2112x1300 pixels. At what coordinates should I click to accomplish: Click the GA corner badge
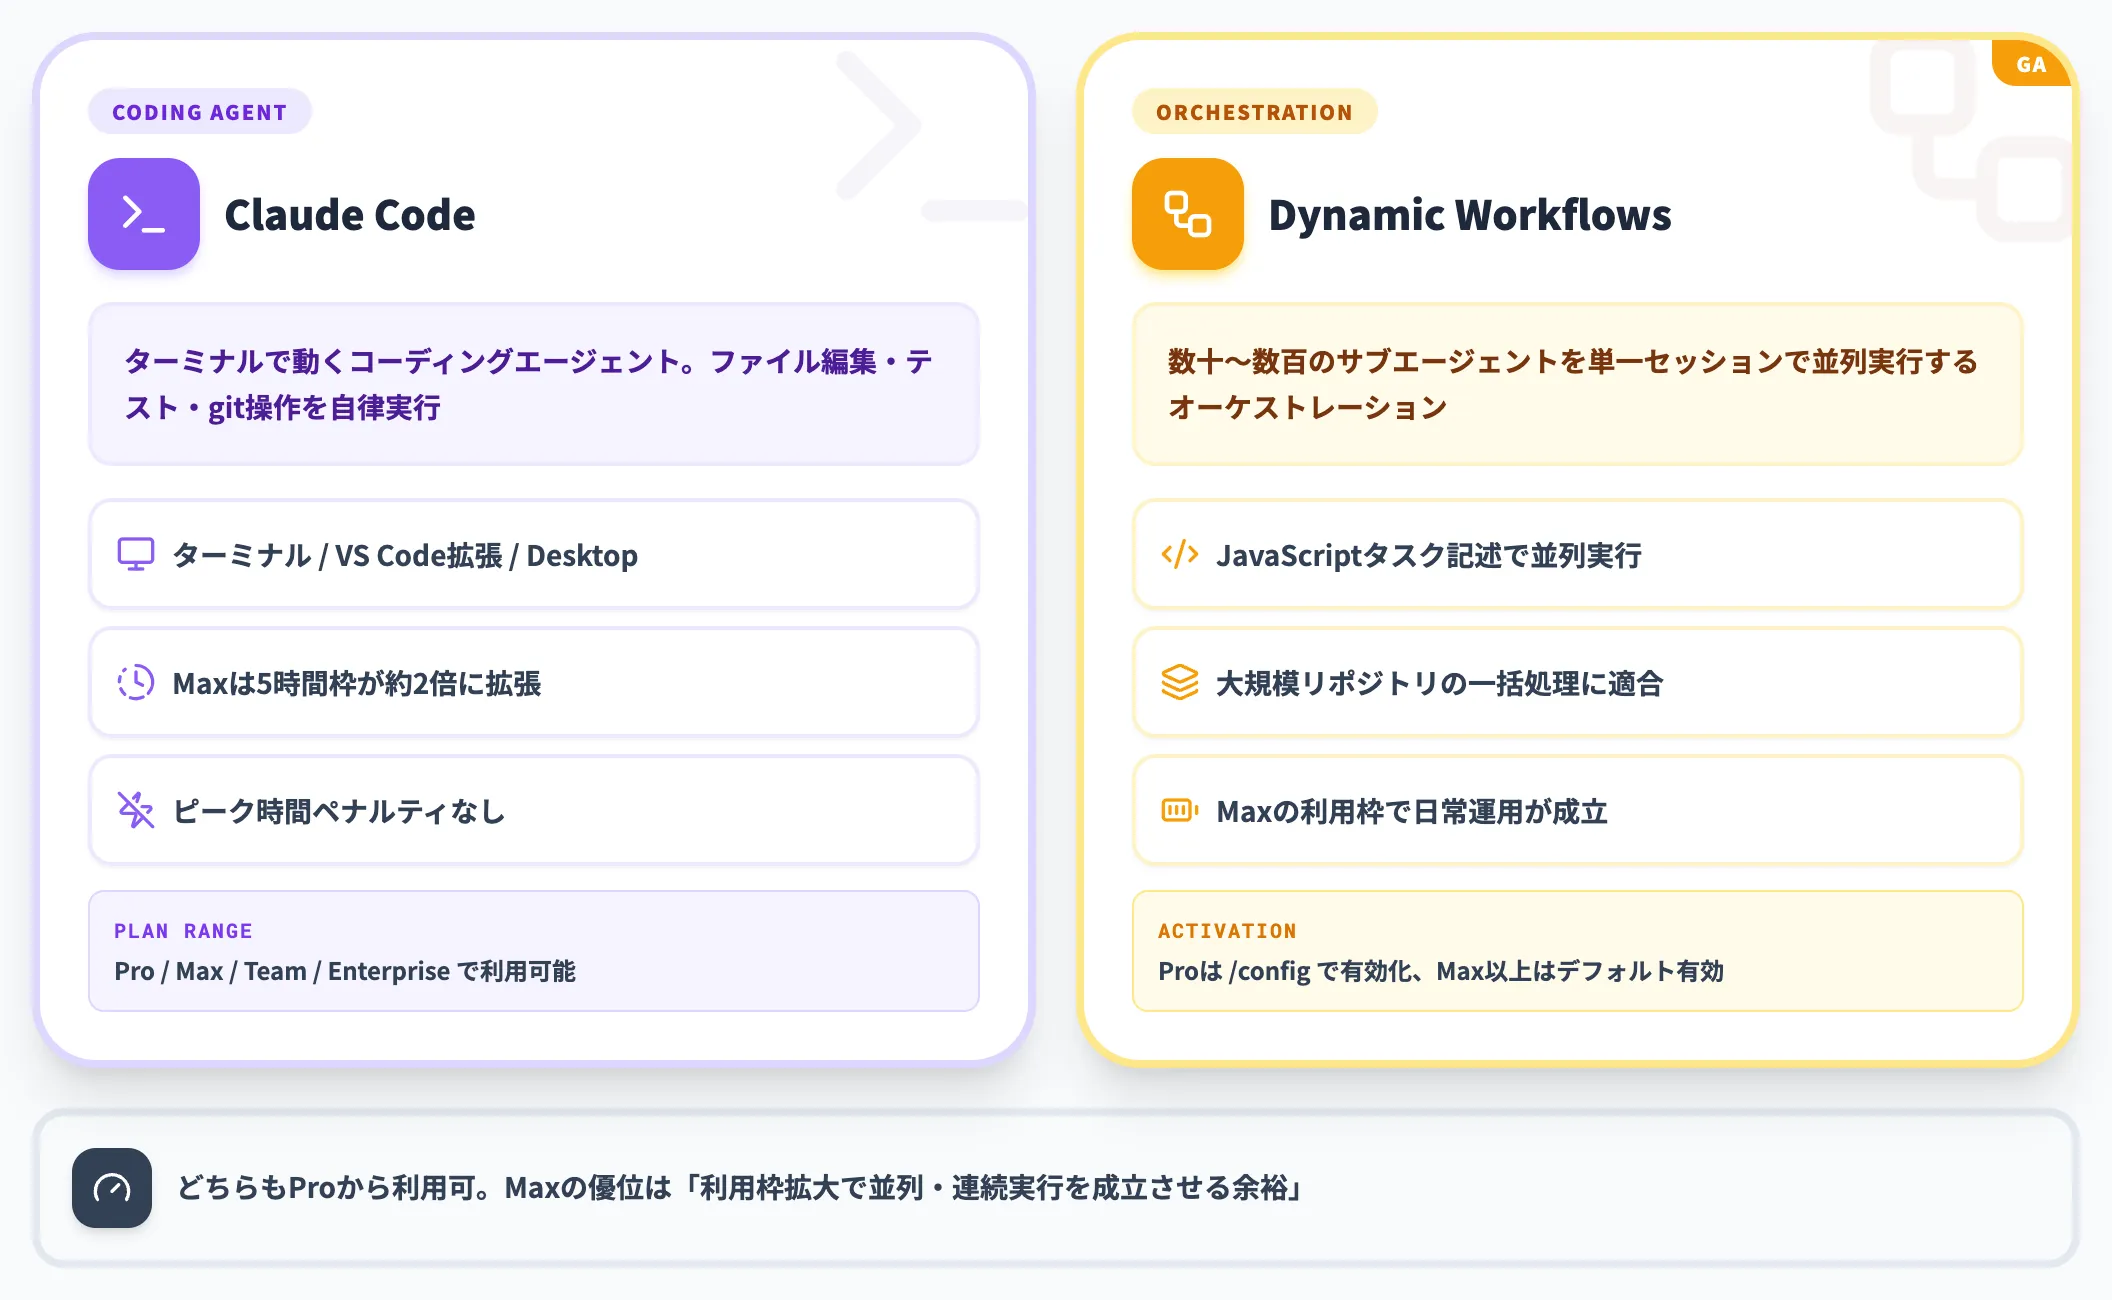click(2031, 64)
